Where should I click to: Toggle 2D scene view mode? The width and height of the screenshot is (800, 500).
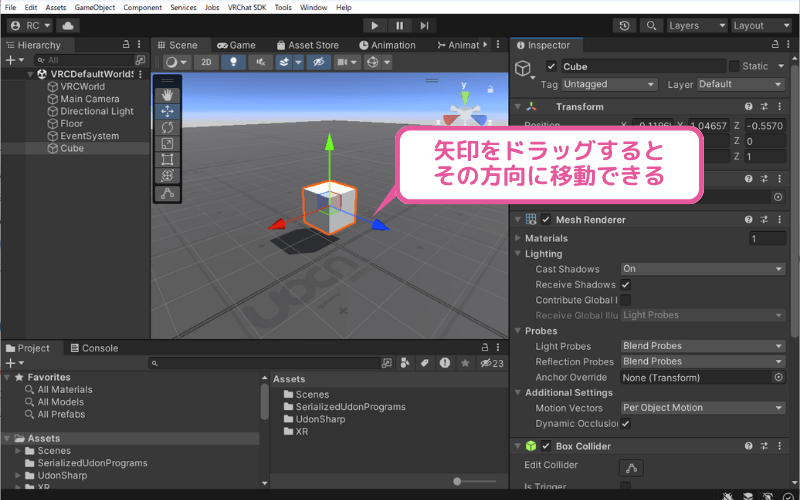[206, 62]
